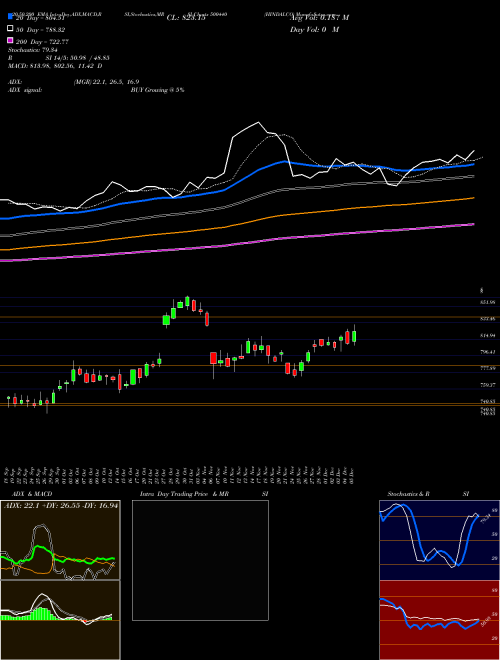Click the blue 20 Day EMA legend swatch
500x660 pixels.
coord(10,17)
